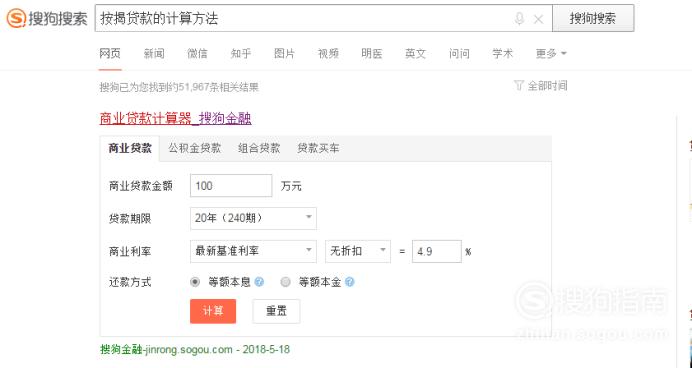Open 无折扣 discount dropdown
The height and width of the screenshot is (368, 692).
click(358, 252)
